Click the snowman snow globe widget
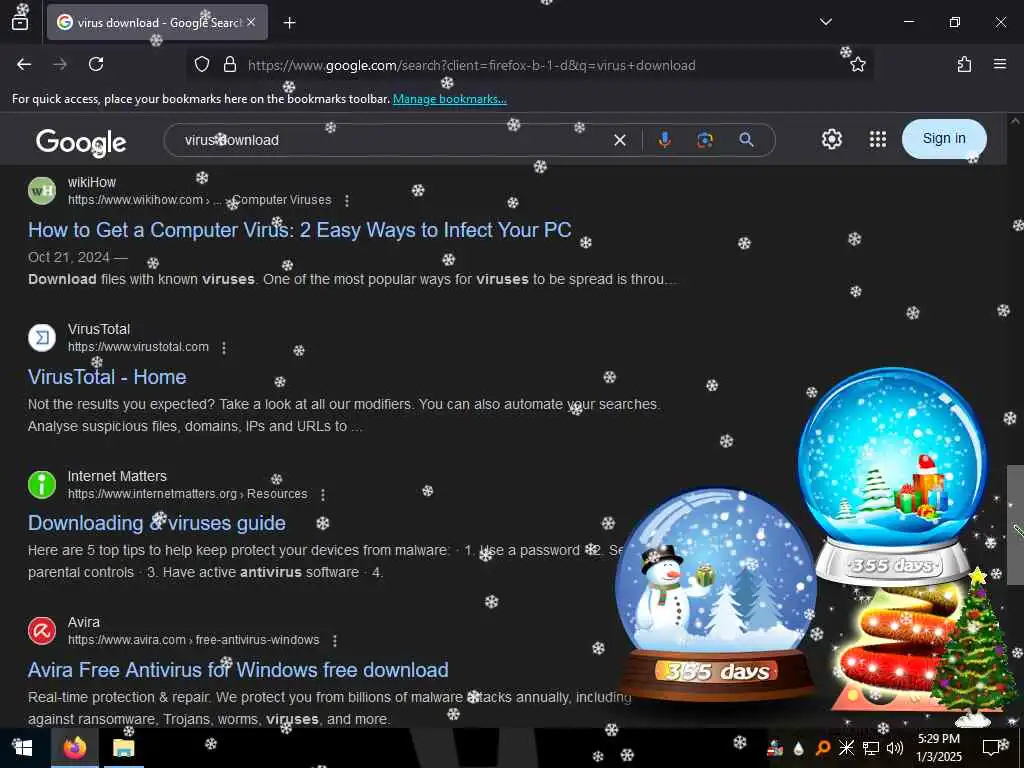 coord(716,594)
